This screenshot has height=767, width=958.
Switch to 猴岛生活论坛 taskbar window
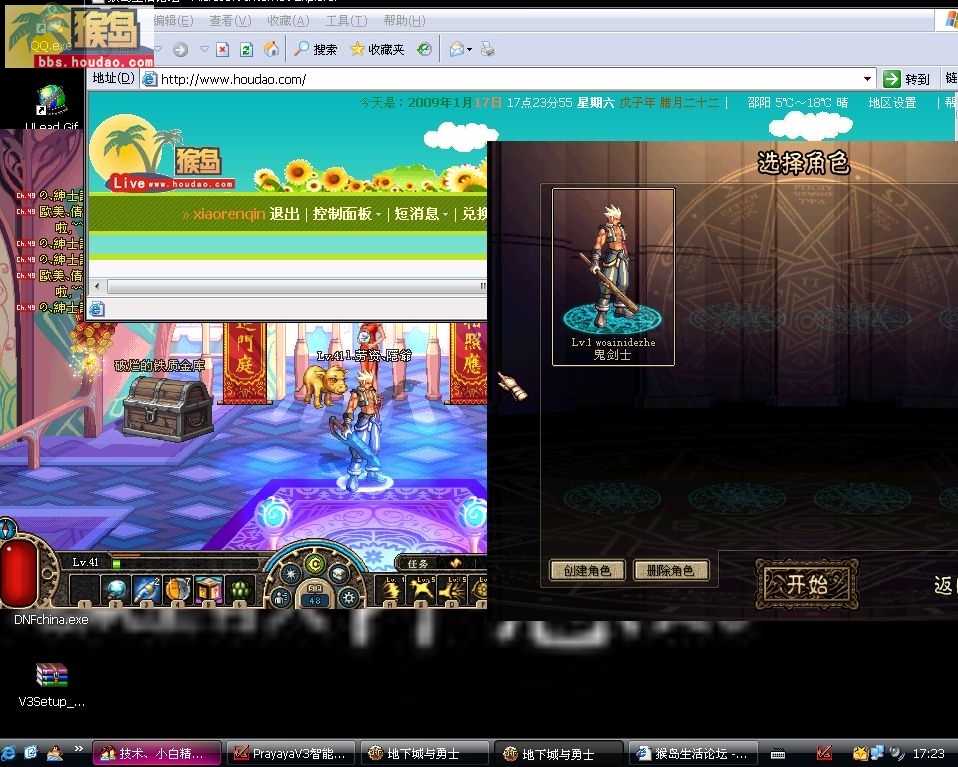click(693, 754)
